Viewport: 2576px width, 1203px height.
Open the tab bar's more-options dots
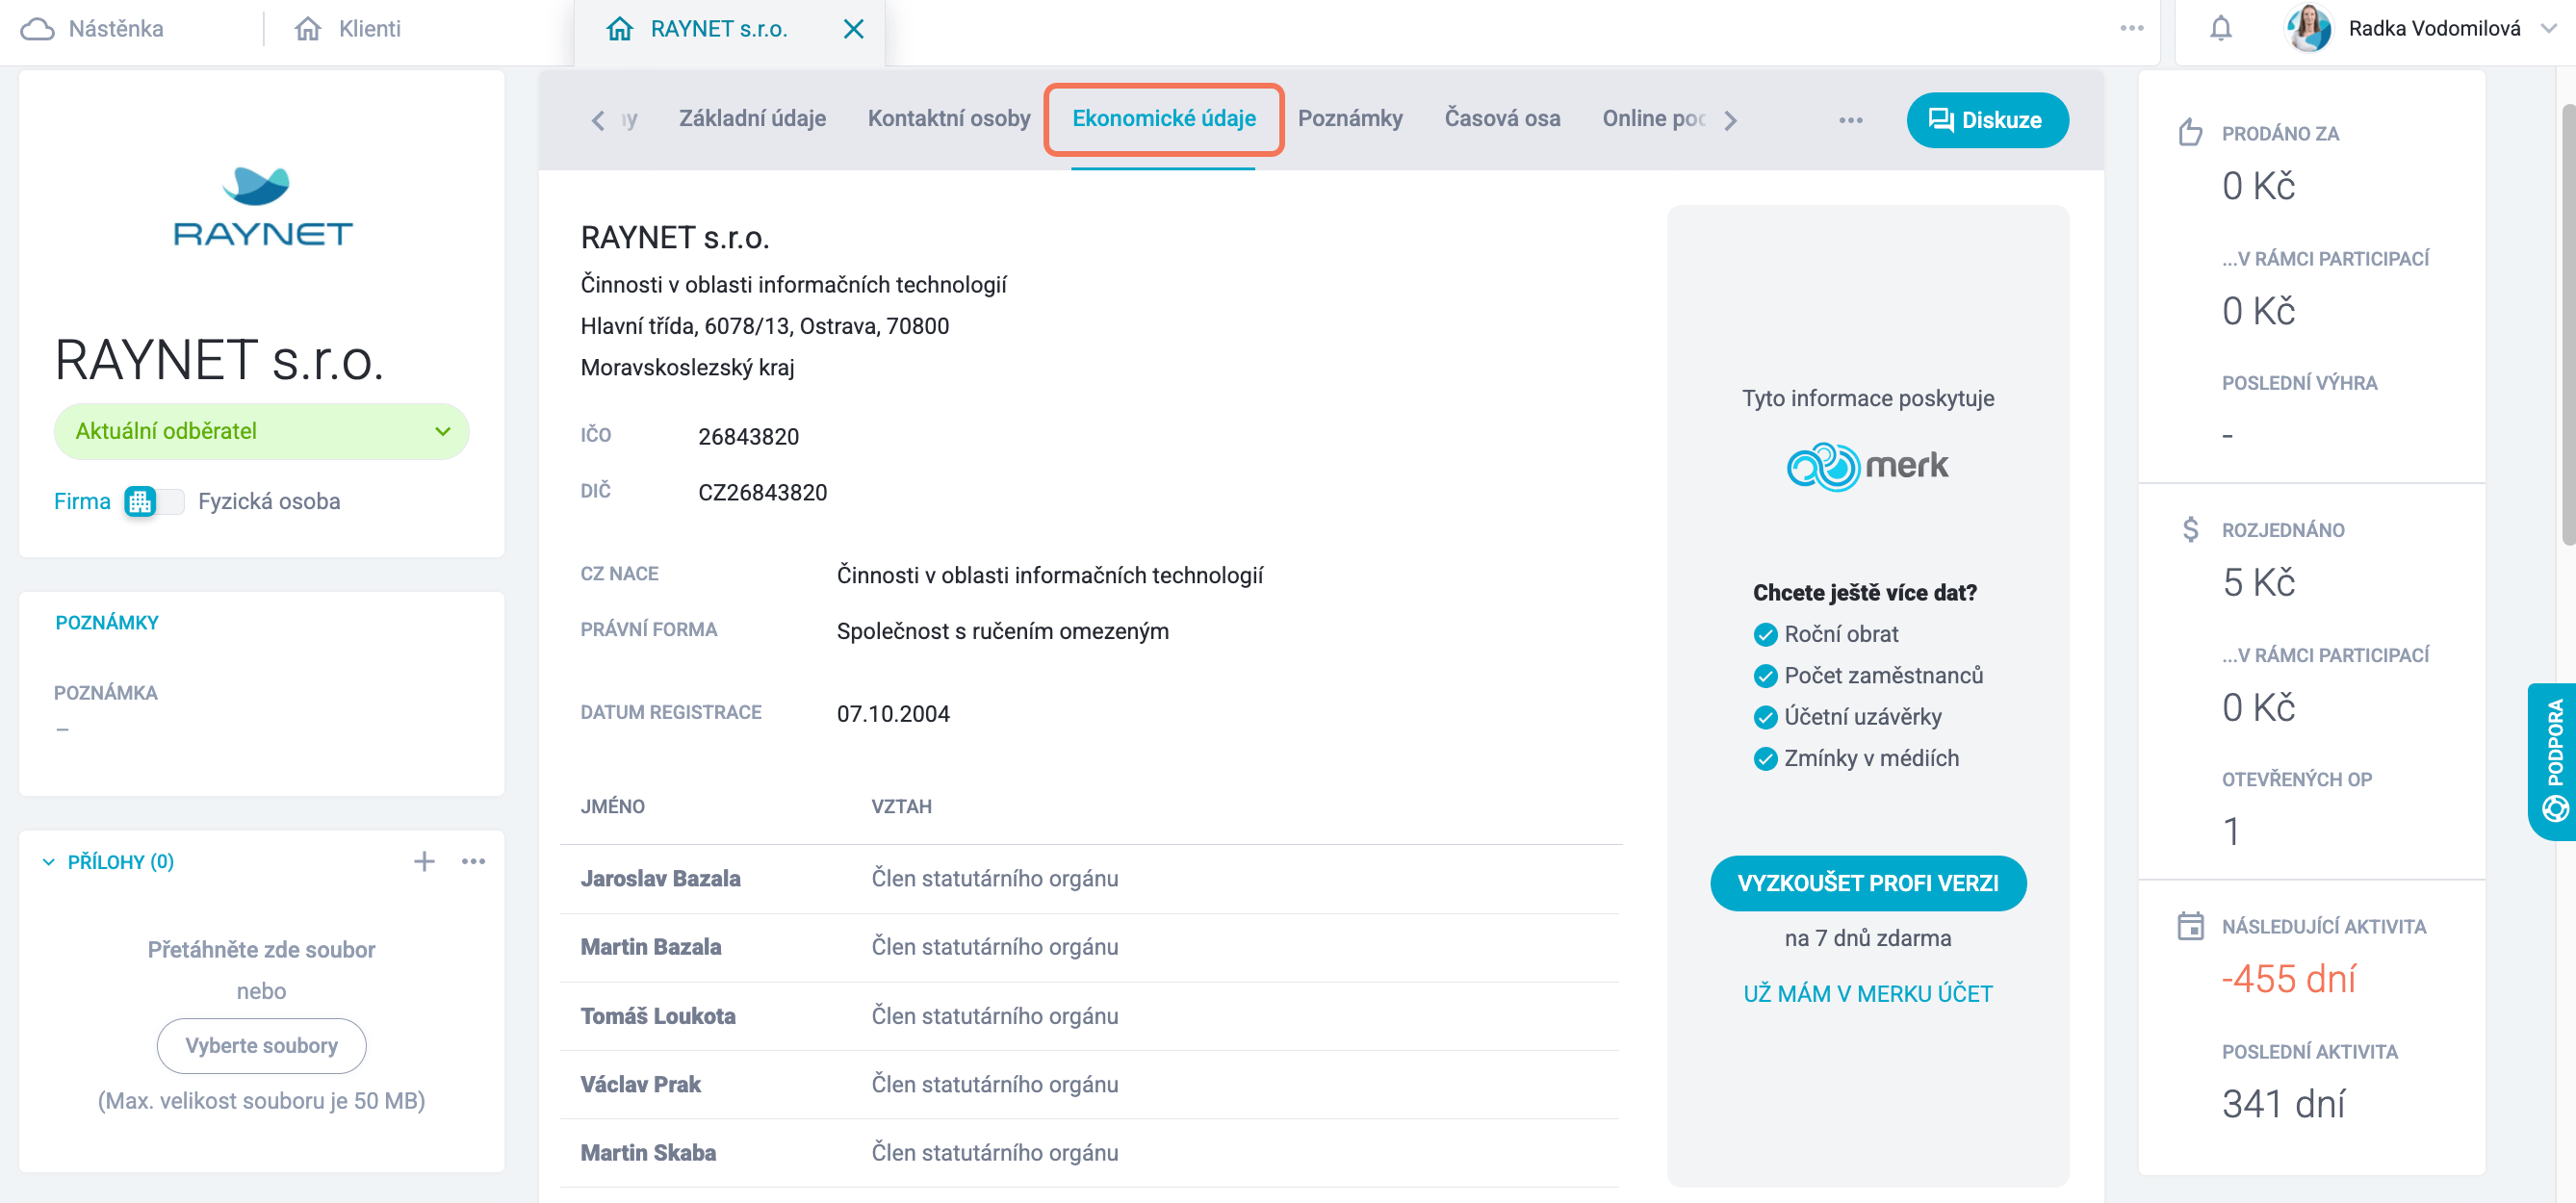coord(1850,120)
